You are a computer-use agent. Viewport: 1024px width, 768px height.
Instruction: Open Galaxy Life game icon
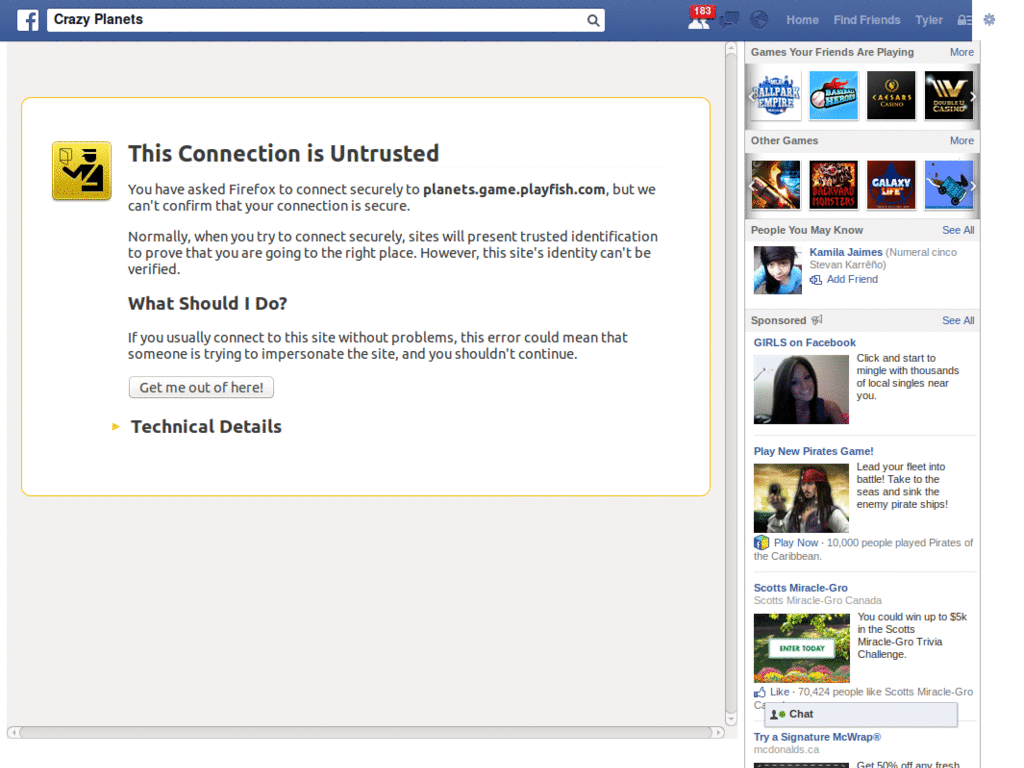[x=891, y=185]
